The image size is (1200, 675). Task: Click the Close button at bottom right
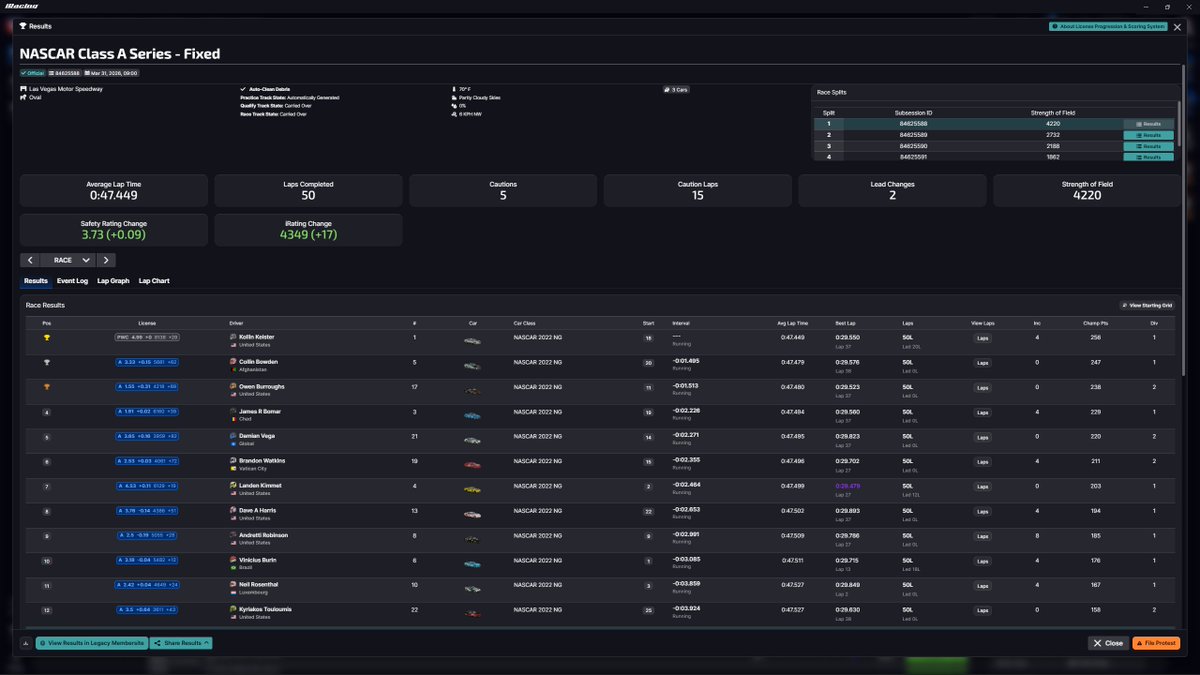[1108, 643]
